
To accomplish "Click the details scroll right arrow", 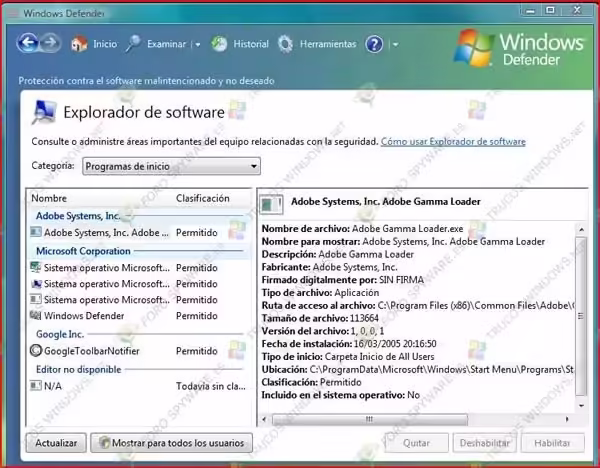I will pyautogui.click(x=567, y=419).
